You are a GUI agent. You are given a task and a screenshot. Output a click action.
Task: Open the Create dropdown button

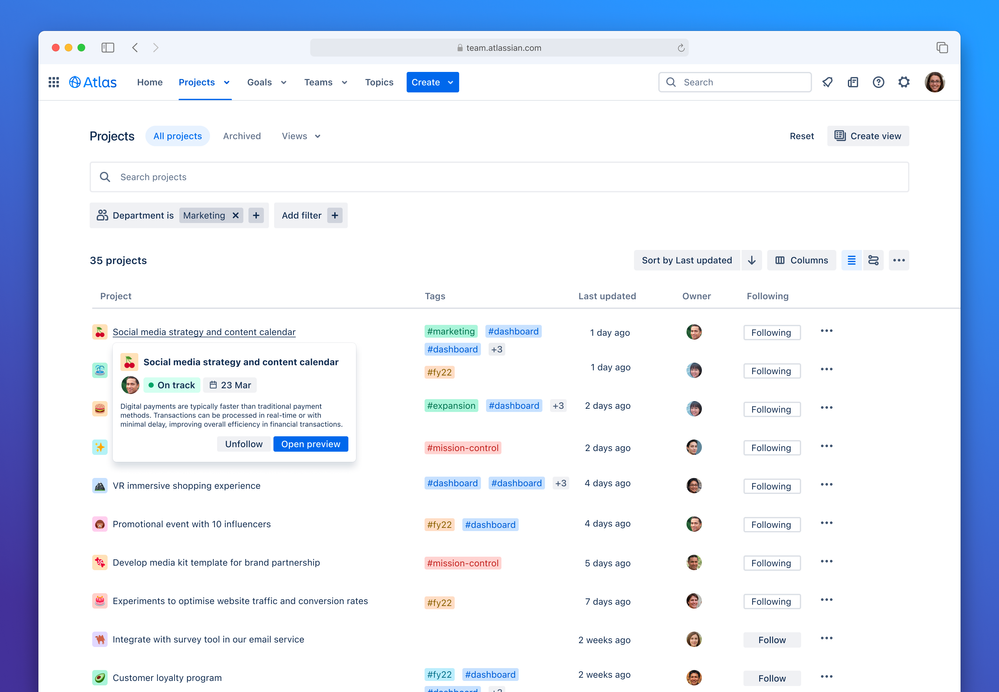click(x=433, y=82)
